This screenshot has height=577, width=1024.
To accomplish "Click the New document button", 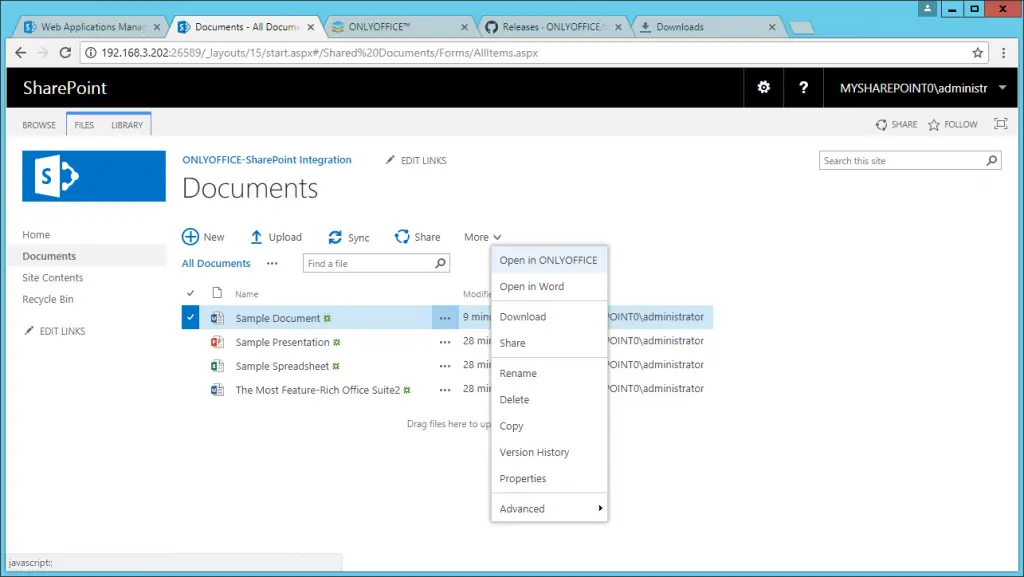I will pyautogui.click(x=203, y=237).
